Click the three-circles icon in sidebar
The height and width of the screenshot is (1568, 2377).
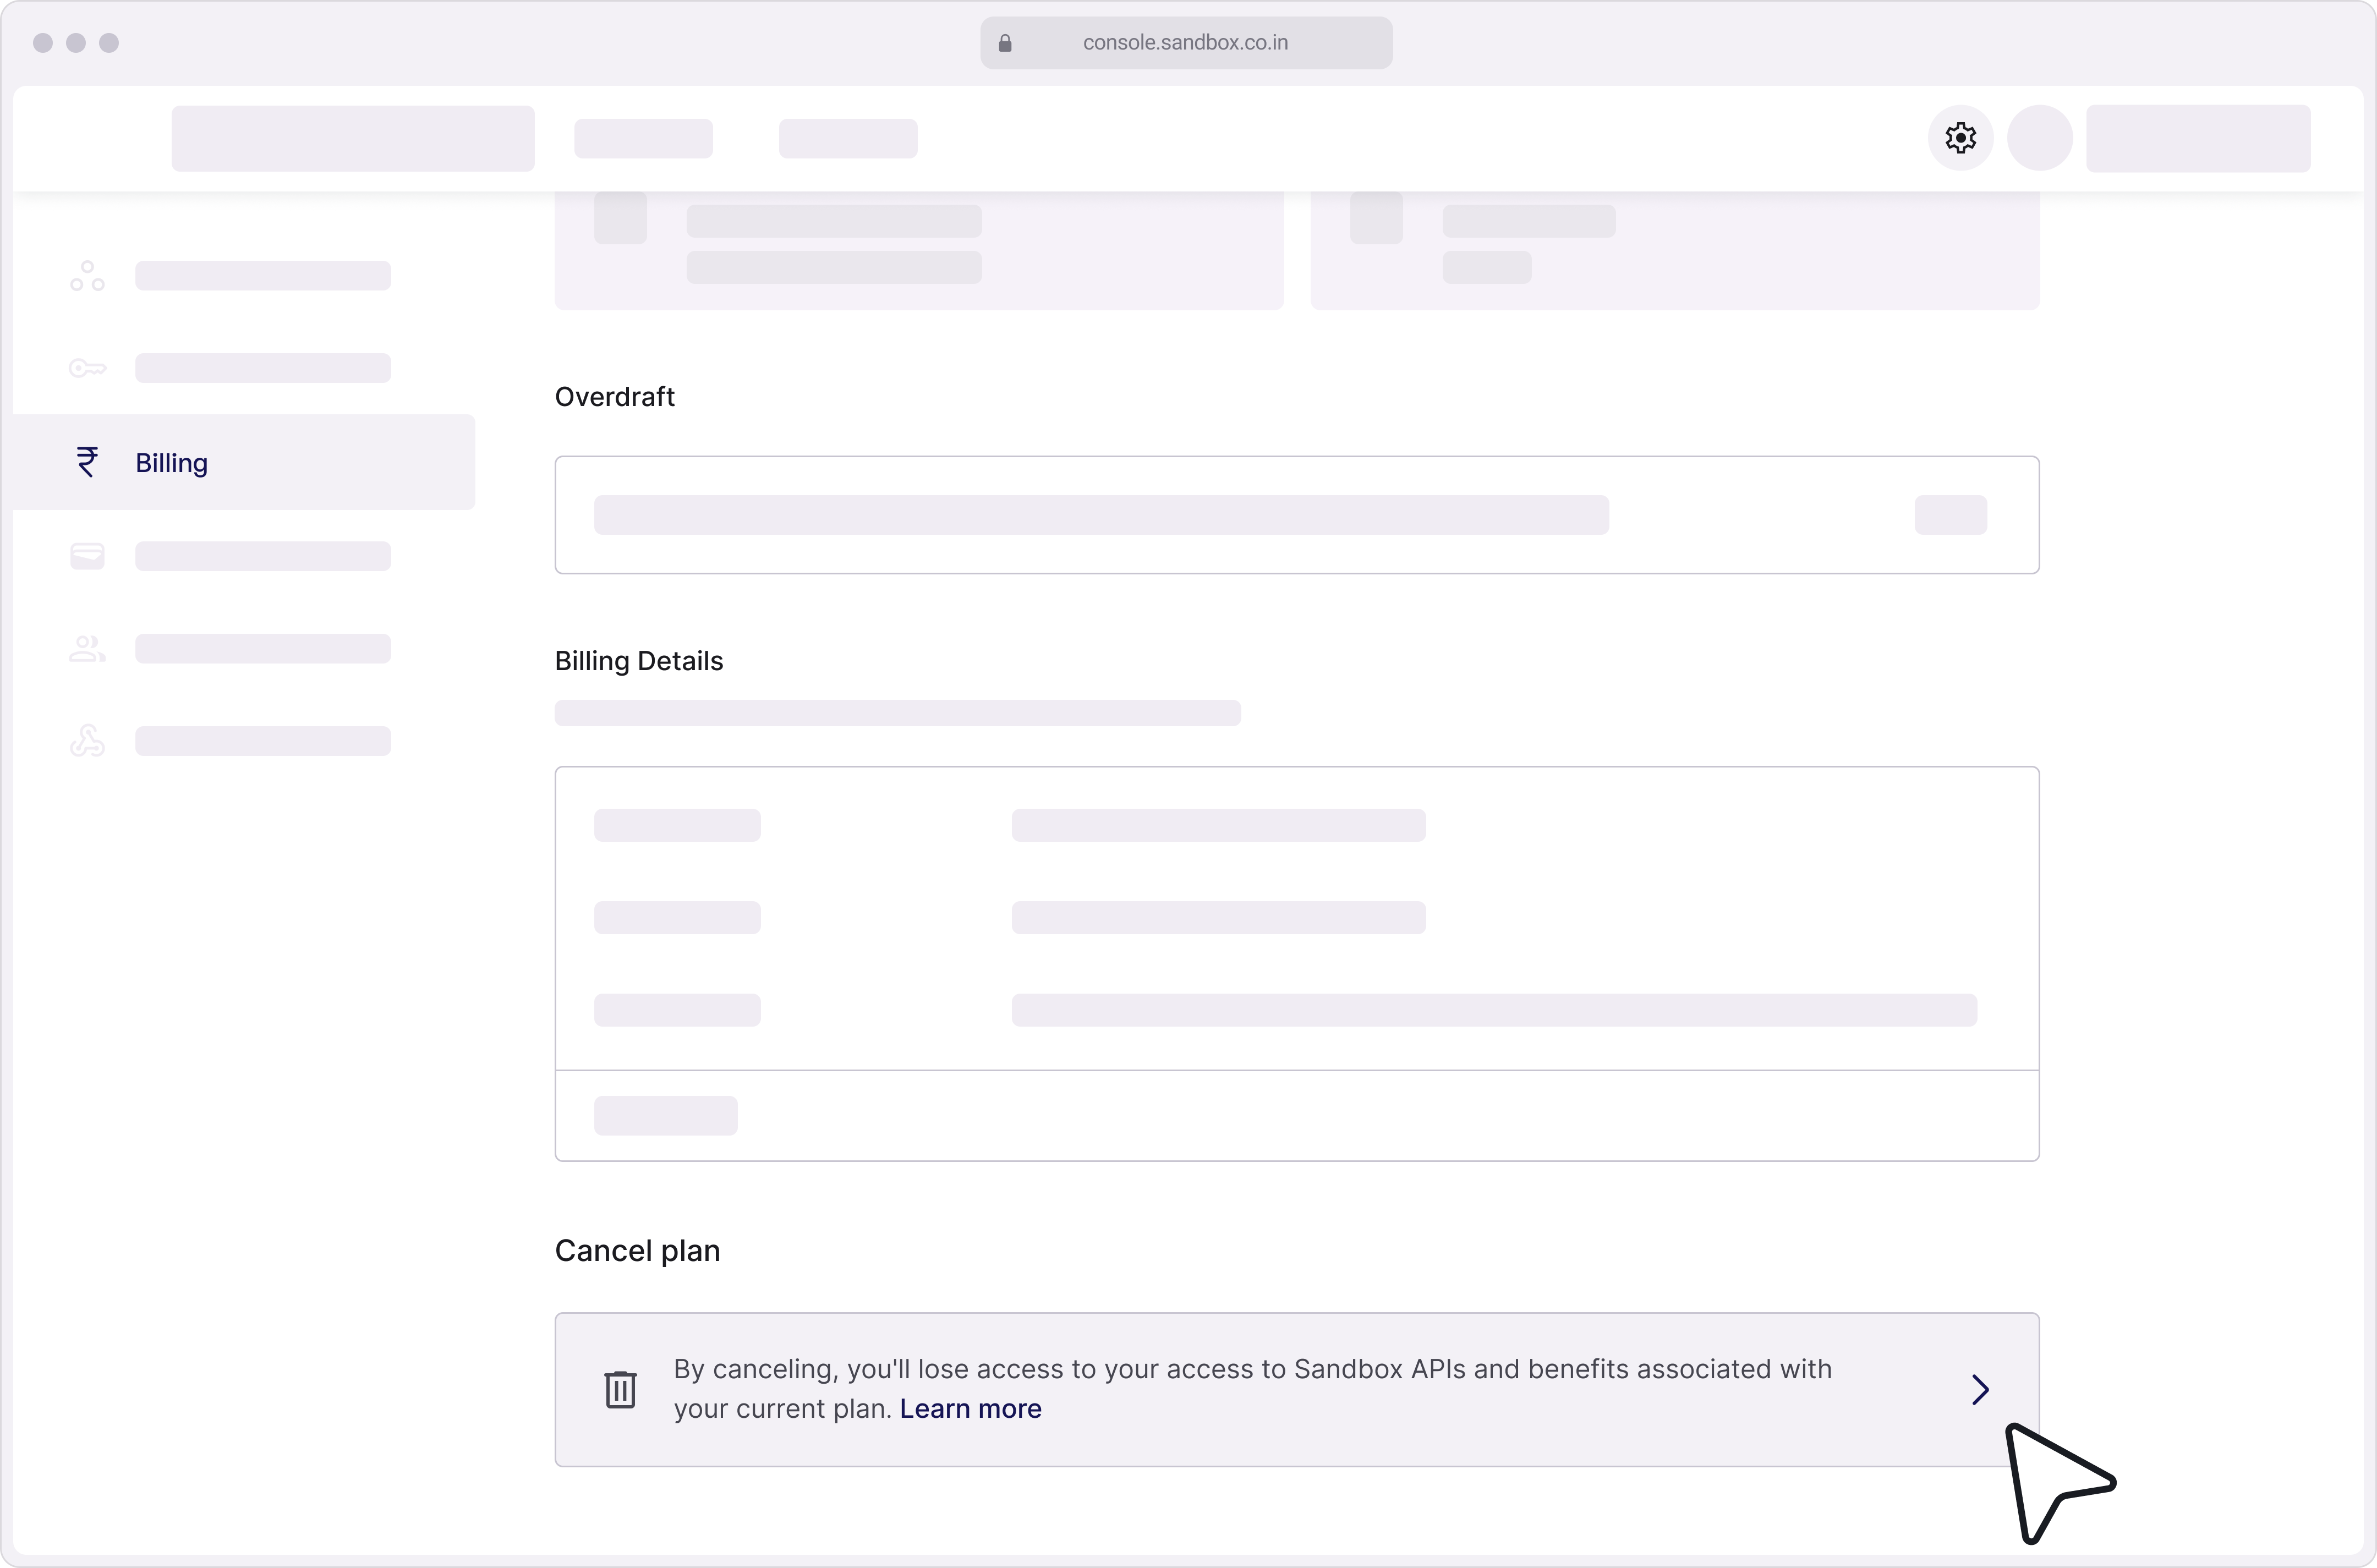click(x=88, y=276)
